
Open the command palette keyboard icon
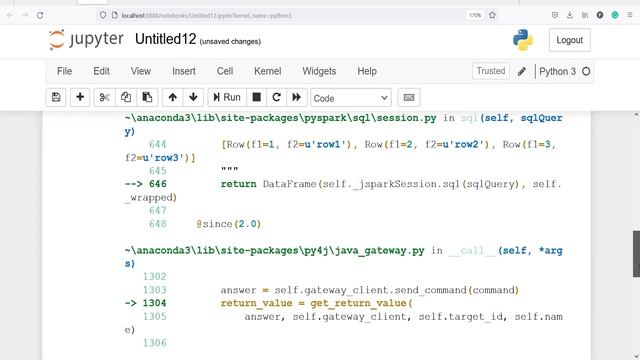coord(409,98)
